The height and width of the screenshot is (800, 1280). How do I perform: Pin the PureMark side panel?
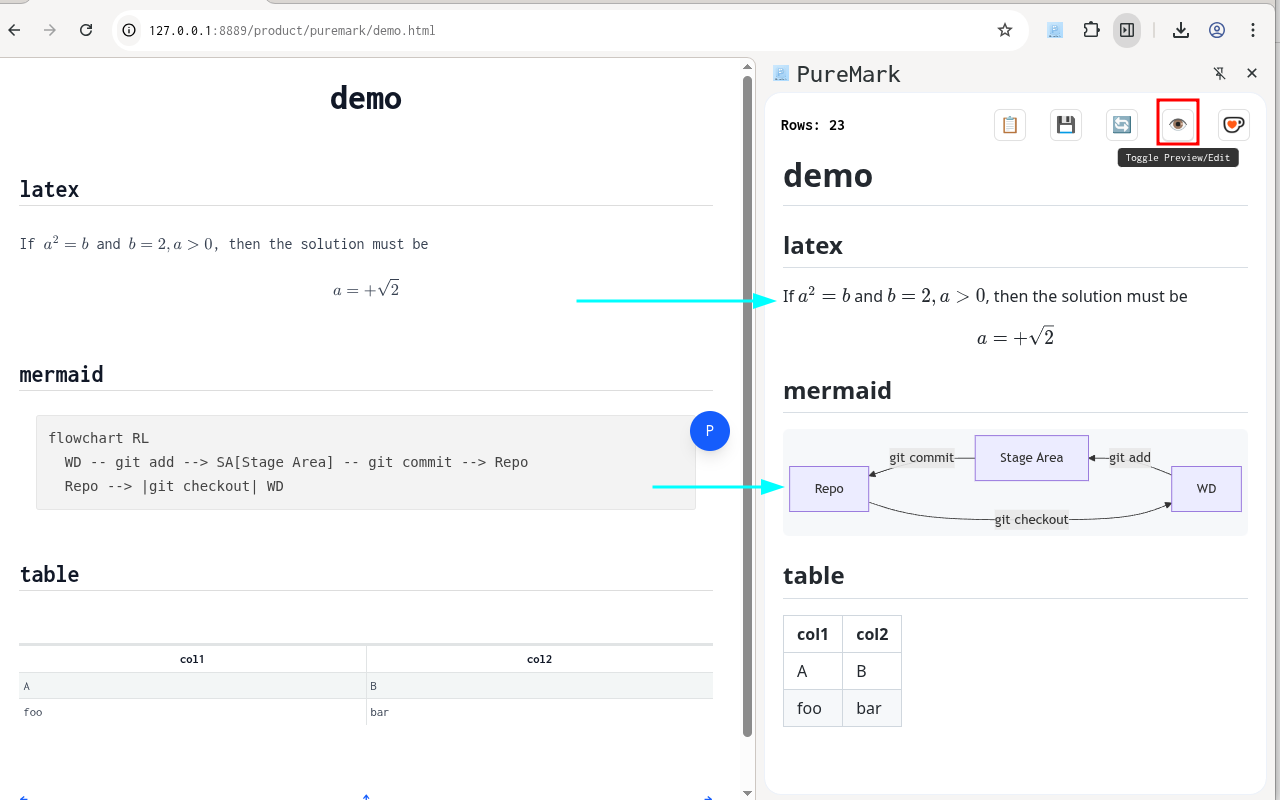1219,73
